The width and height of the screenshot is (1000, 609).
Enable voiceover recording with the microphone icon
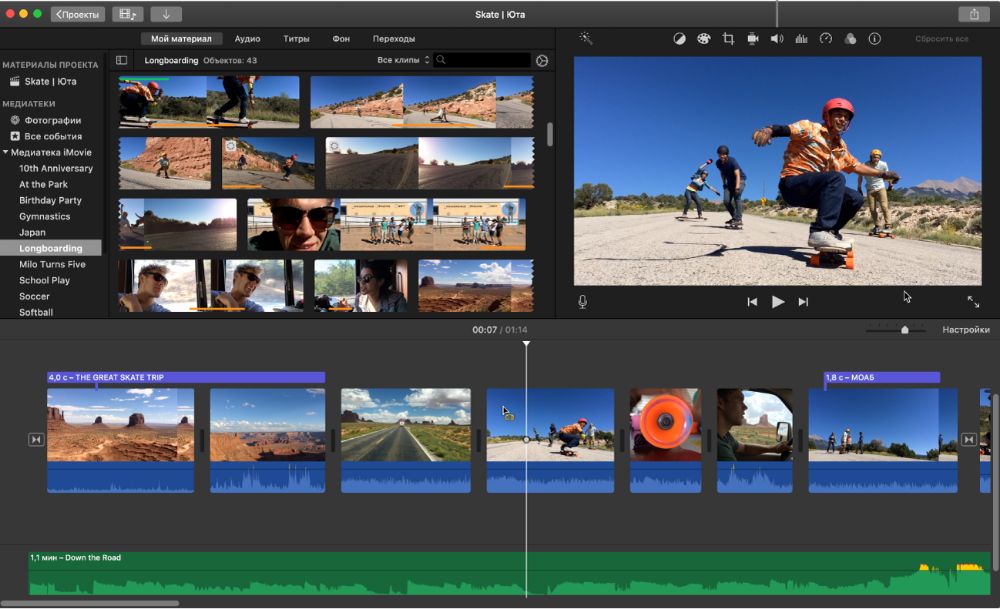click(582, 299)
